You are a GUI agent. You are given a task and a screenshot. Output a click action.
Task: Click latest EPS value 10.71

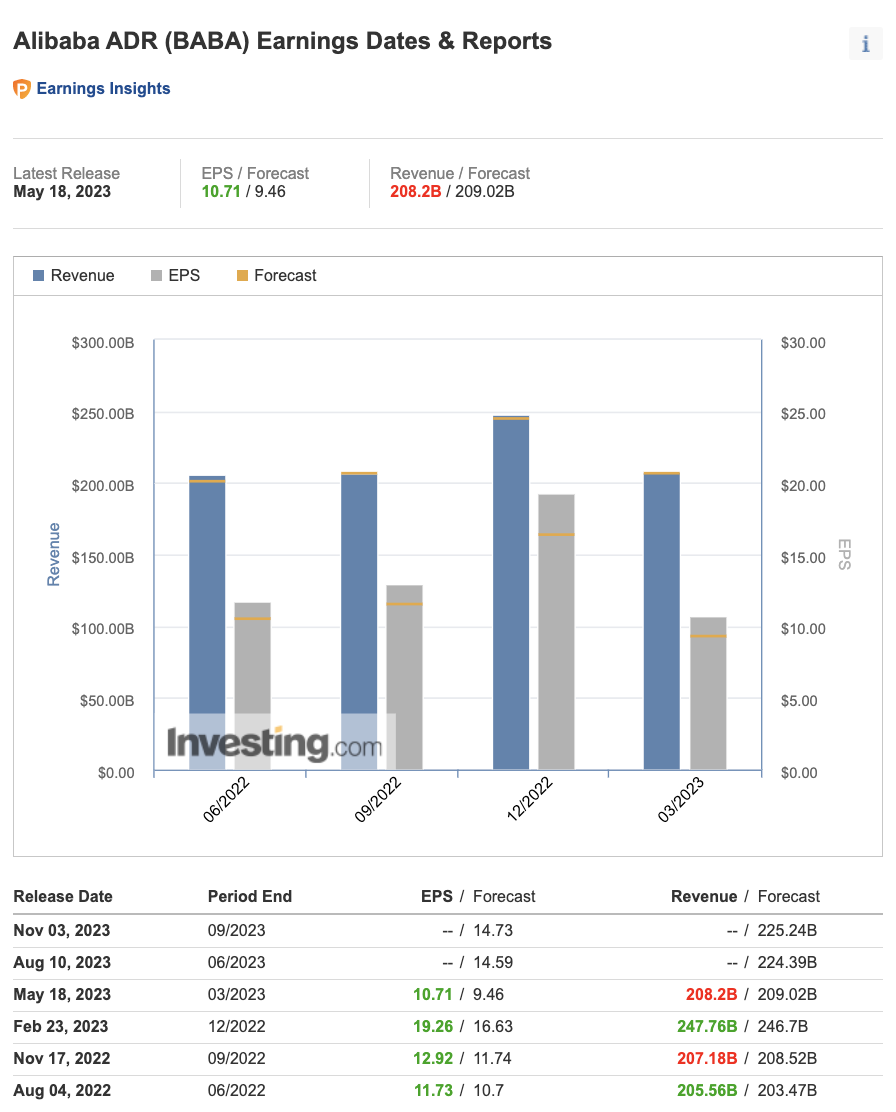click(221, 191)
